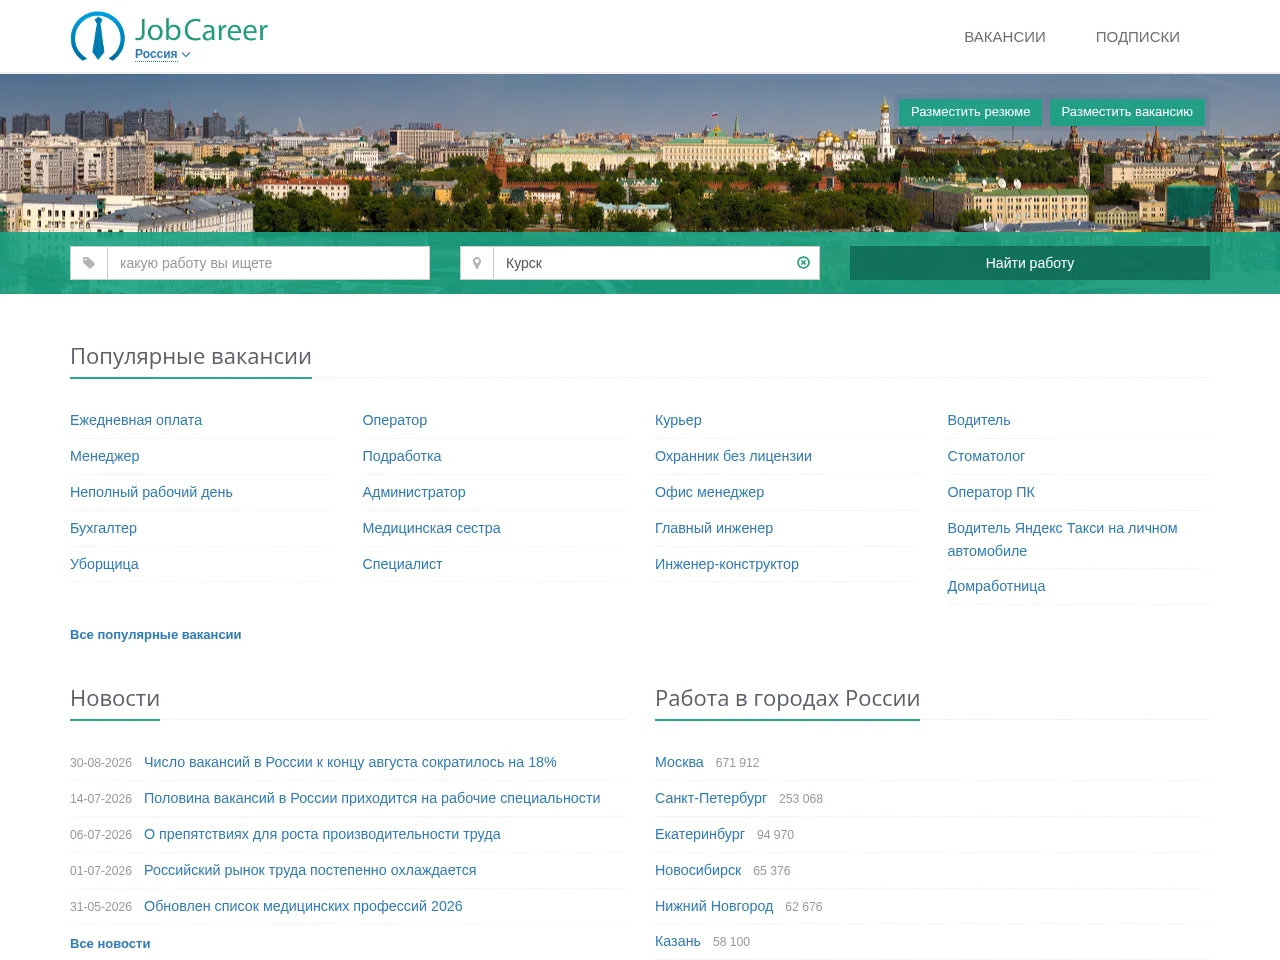Open the Оператор vacancy link
The image size is (1280, 960).
coord(395,420)
